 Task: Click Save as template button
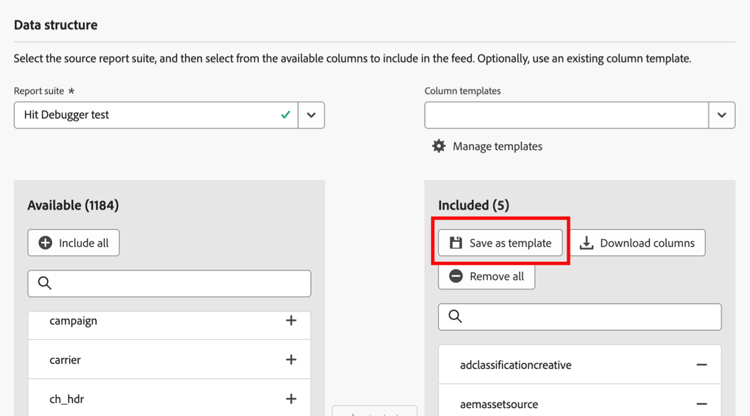pyautogui.click(x=501, y=243)
